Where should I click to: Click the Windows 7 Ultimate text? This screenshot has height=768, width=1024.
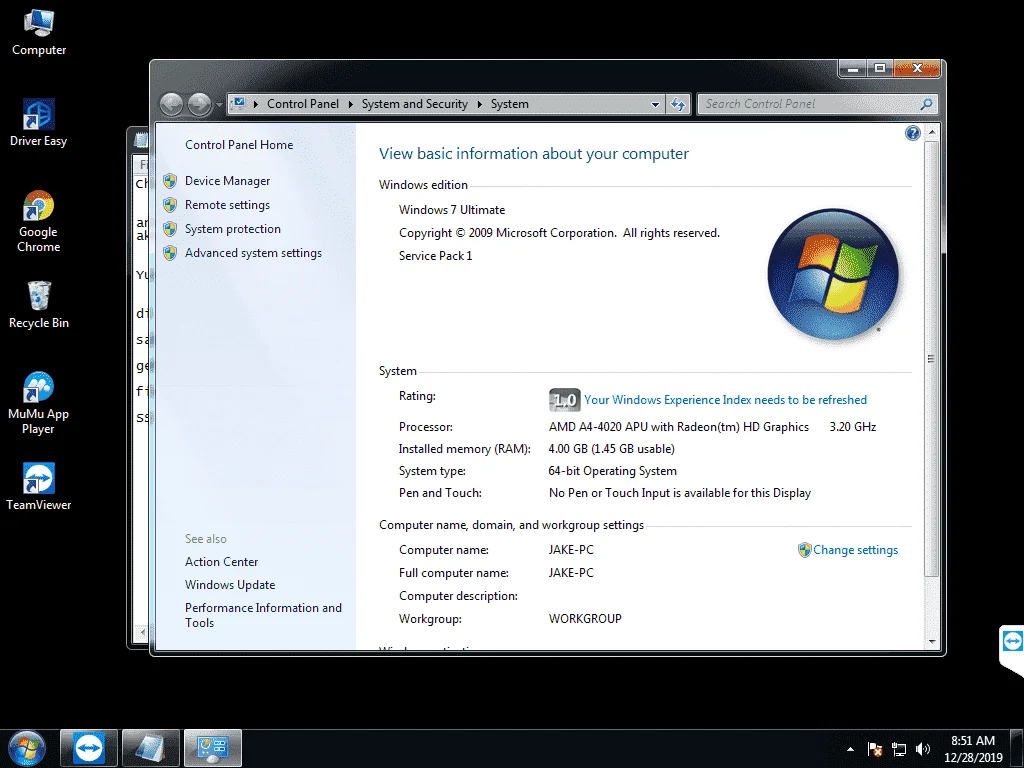coord(452,210)
